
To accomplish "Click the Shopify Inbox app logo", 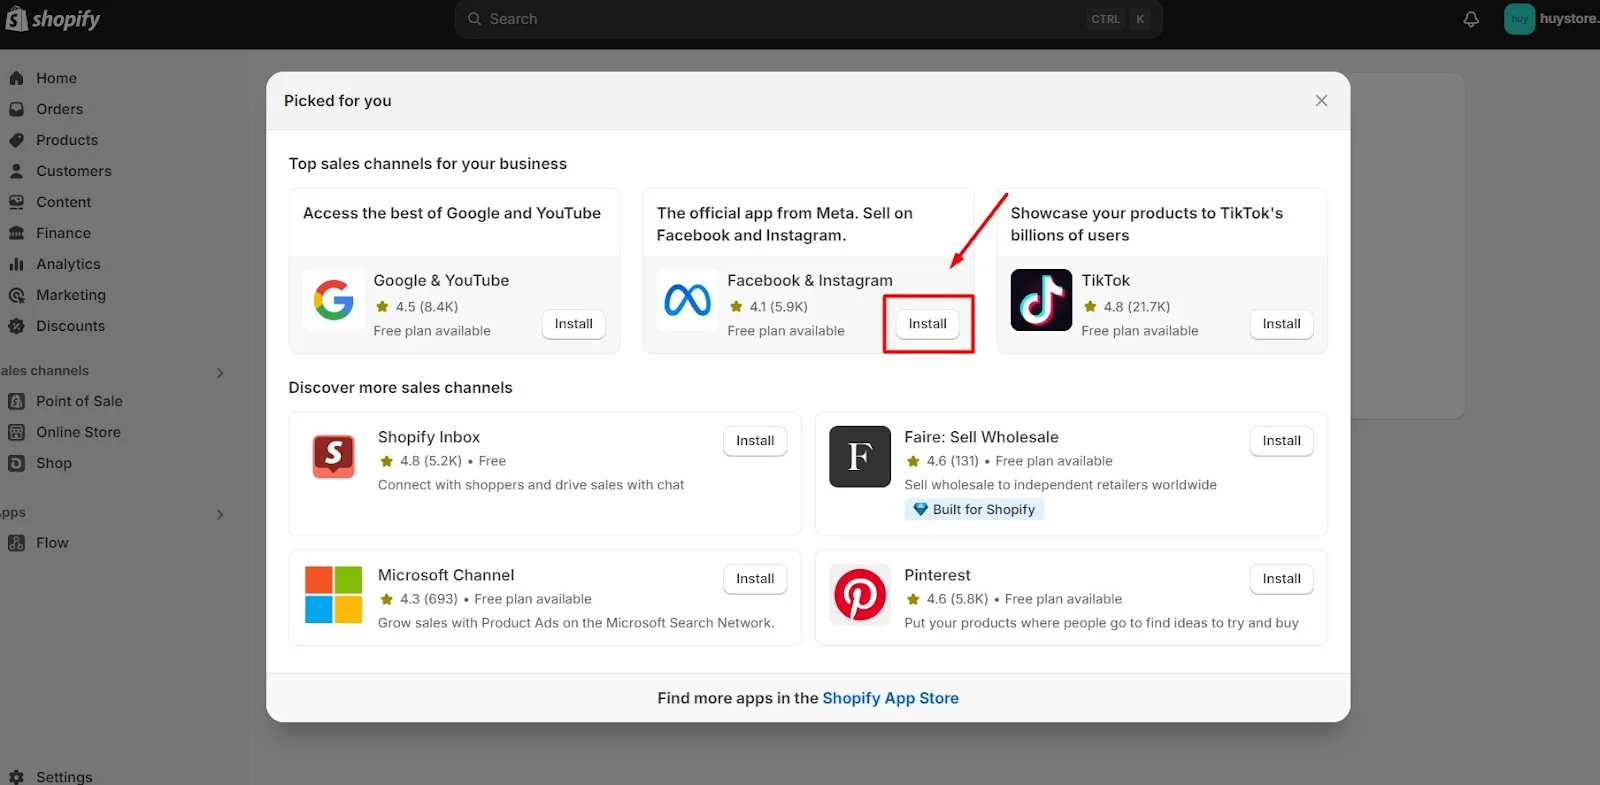I will click(334, 456).
